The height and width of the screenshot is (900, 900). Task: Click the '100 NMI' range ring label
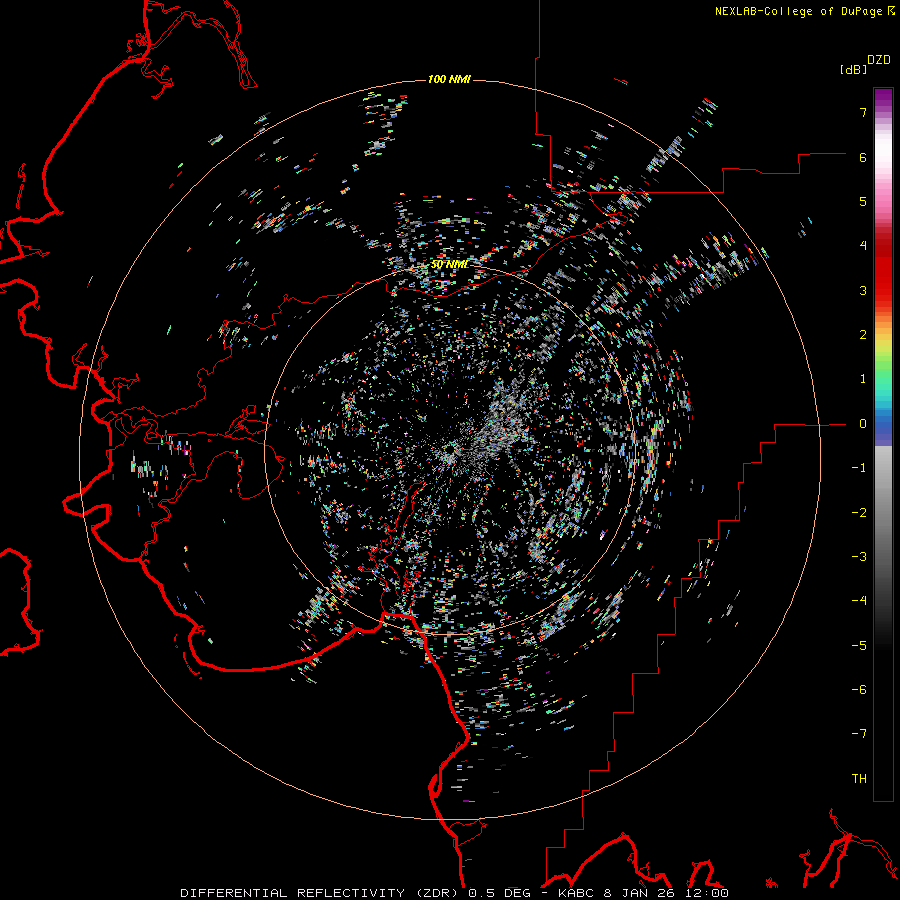pos(449,79)
